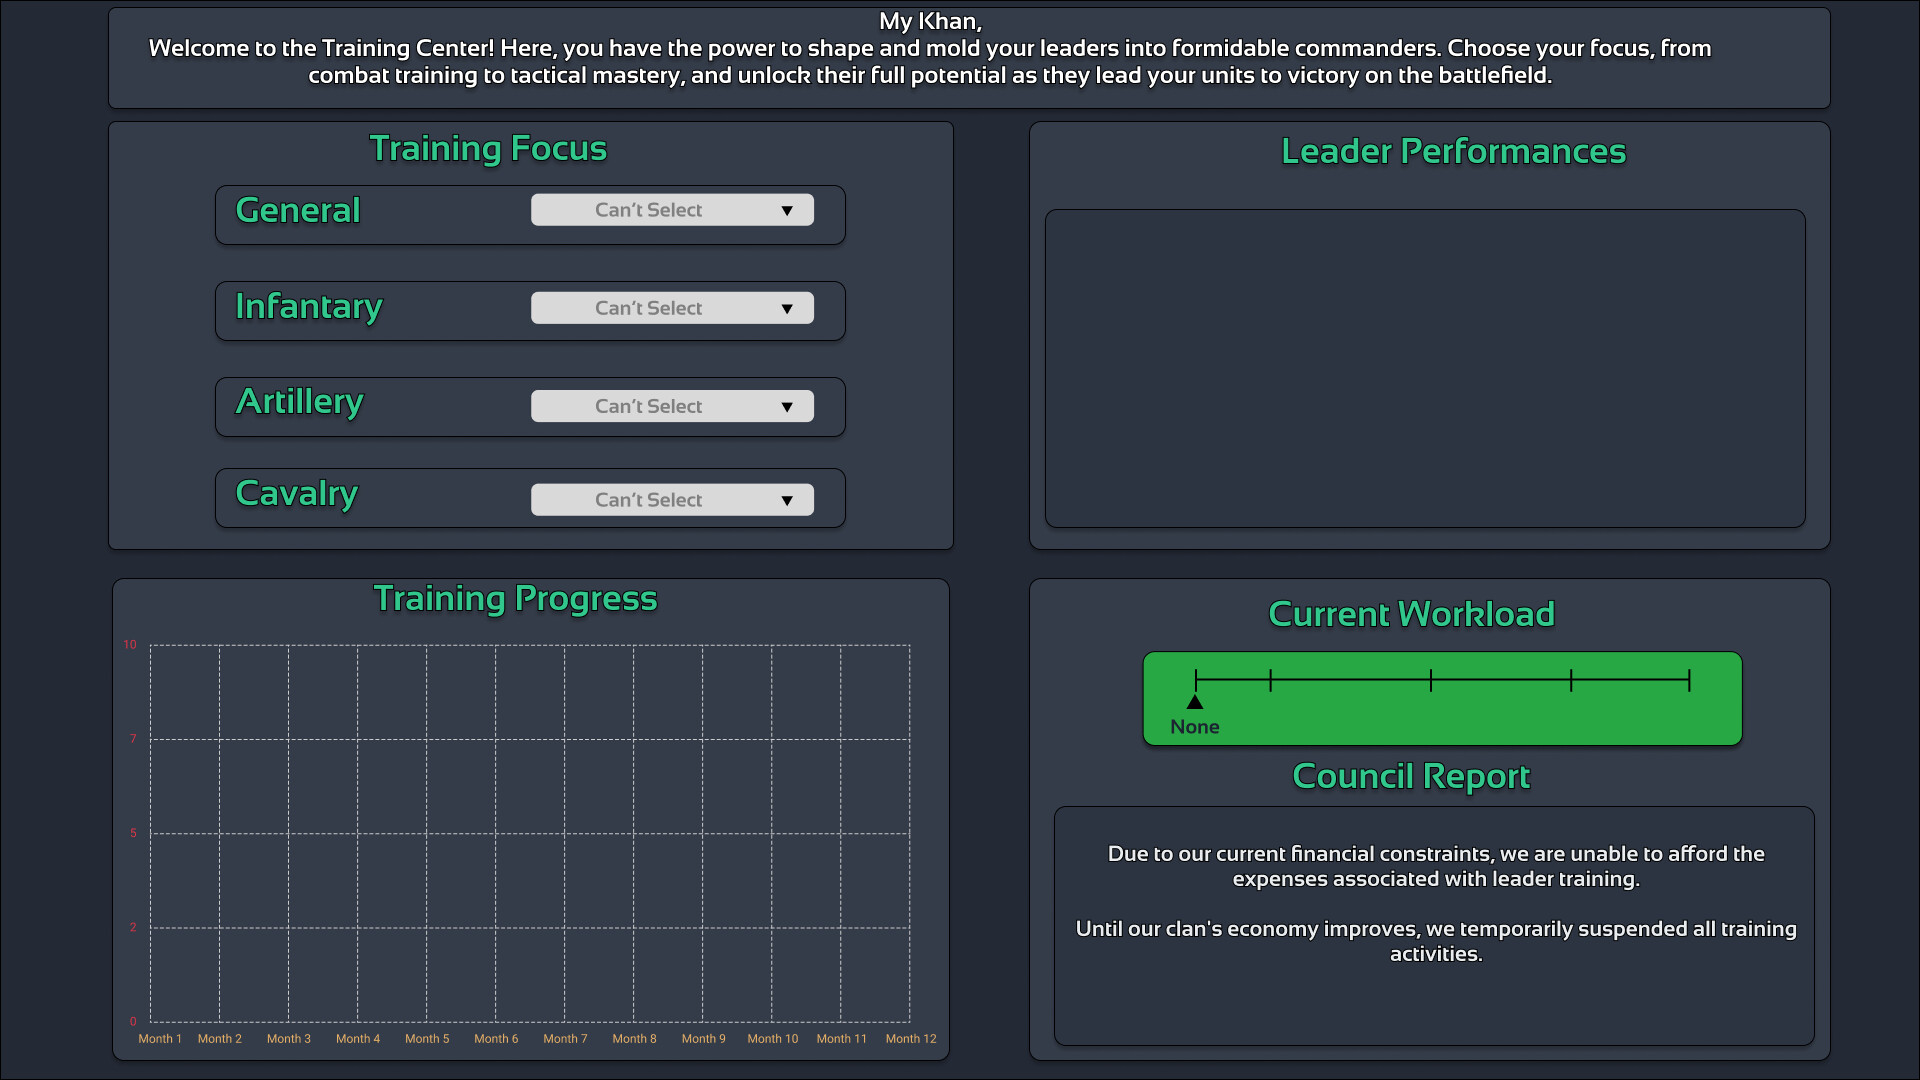
Task: Click the Current Workload heading
Action: pos(1411,614)
